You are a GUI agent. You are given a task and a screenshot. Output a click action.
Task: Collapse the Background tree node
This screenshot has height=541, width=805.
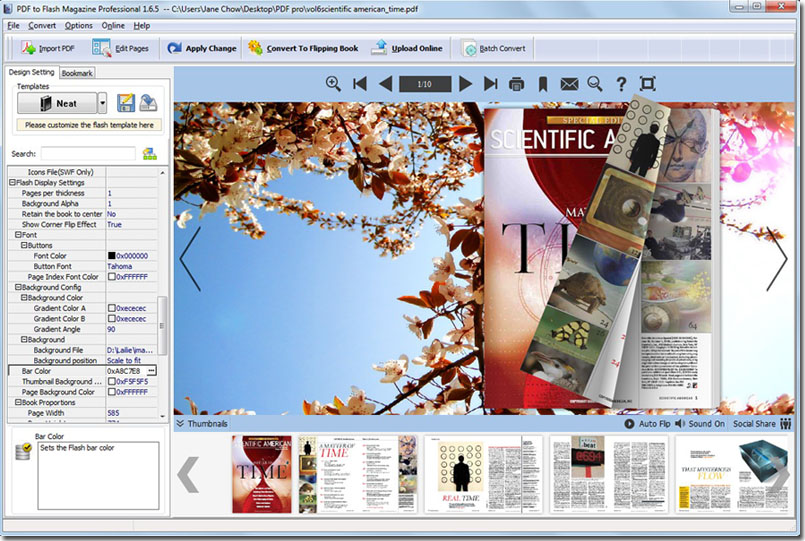(x=24, y=339)
